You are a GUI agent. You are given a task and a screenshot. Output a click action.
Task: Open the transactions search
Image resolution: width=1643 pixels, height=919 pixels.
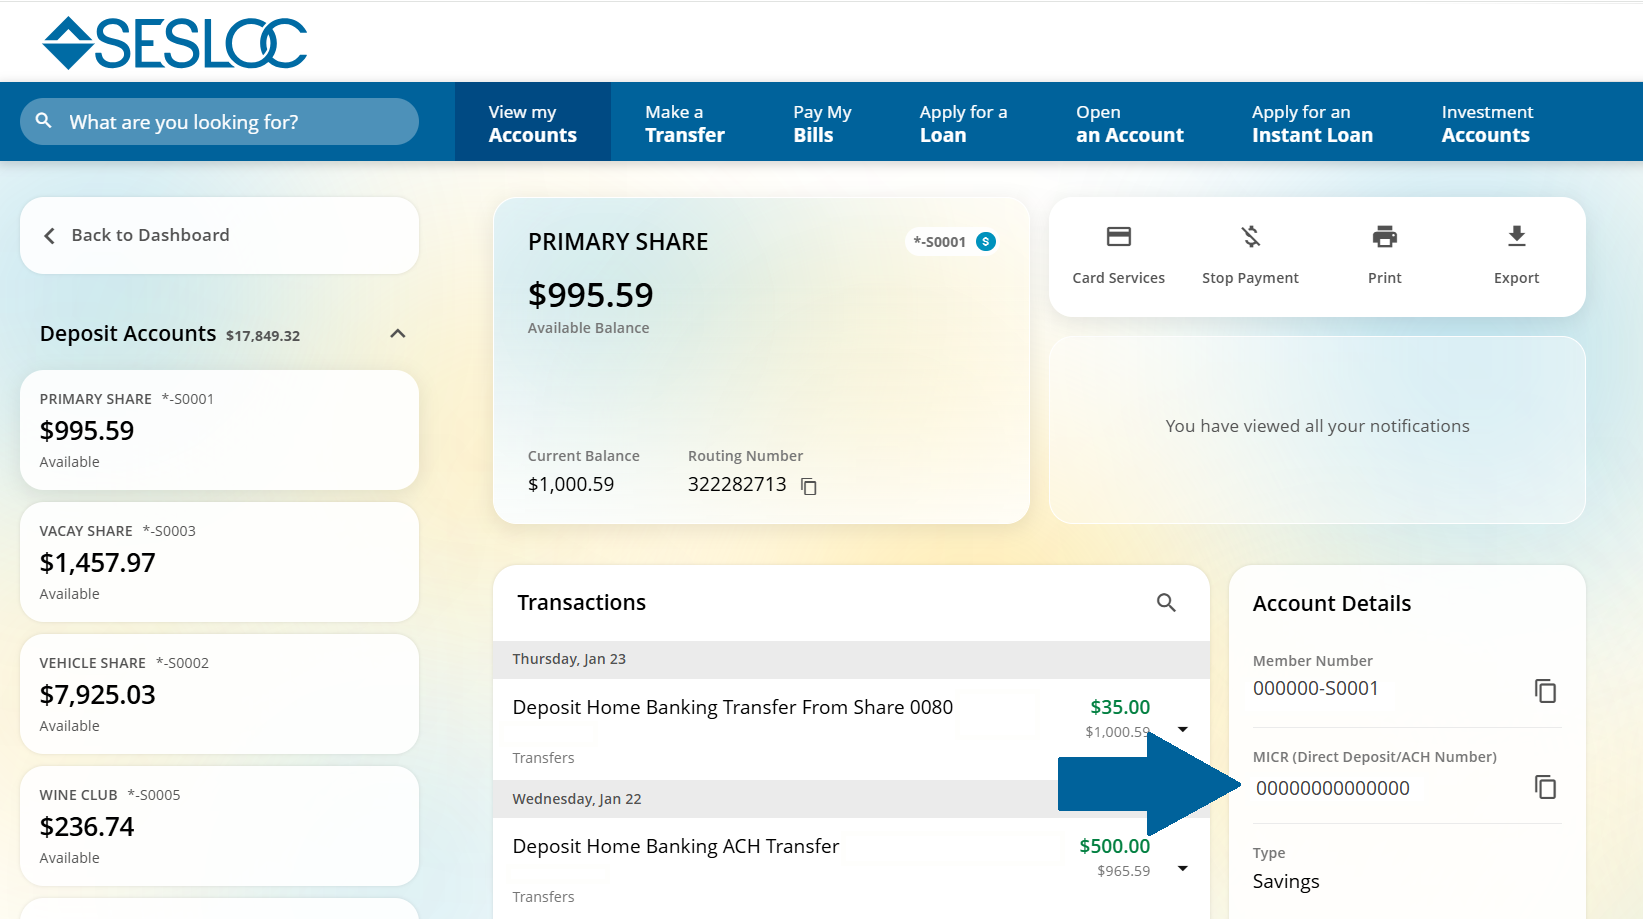1166,603
